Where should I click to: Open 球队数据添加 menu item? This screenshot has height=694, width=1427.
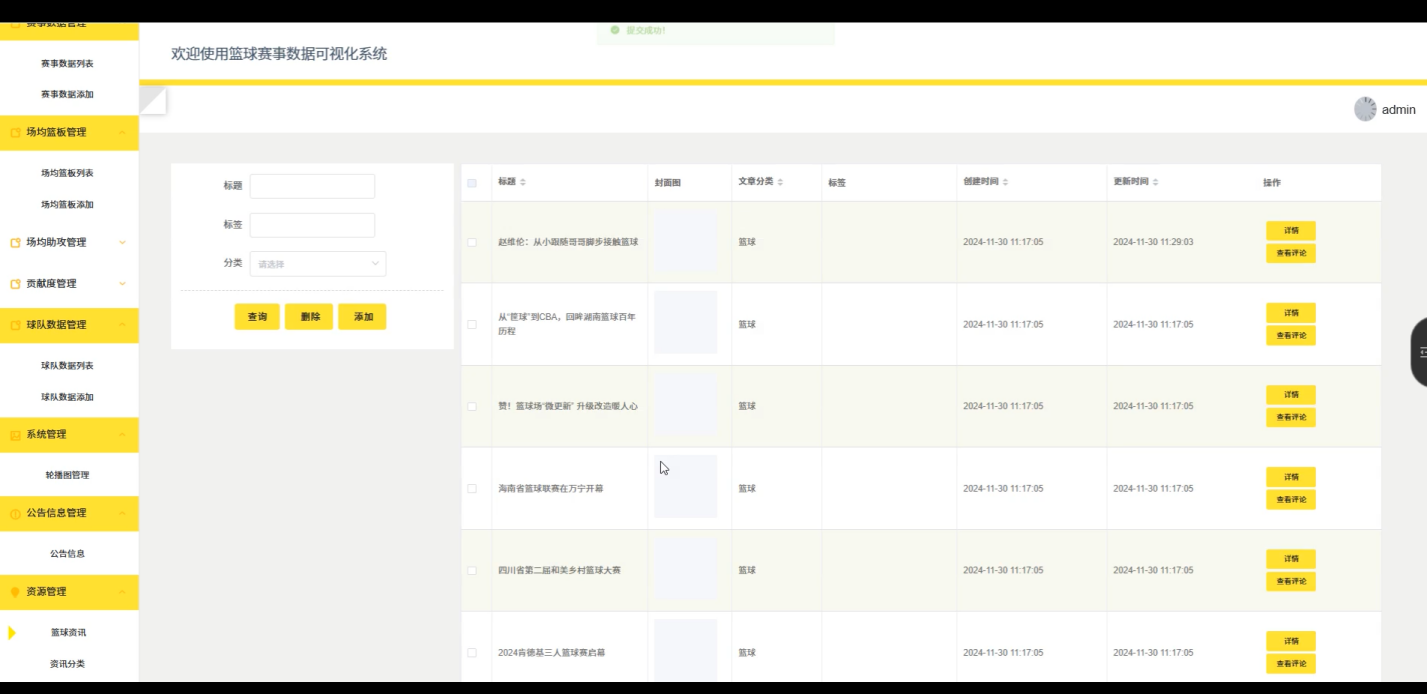point(67,397)
